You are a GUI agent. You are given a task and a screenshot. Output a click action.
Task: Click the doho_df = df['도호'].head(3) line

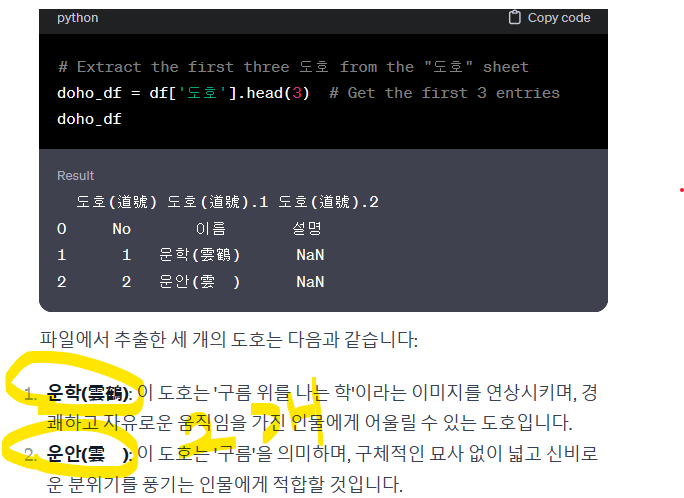[183, 93]
